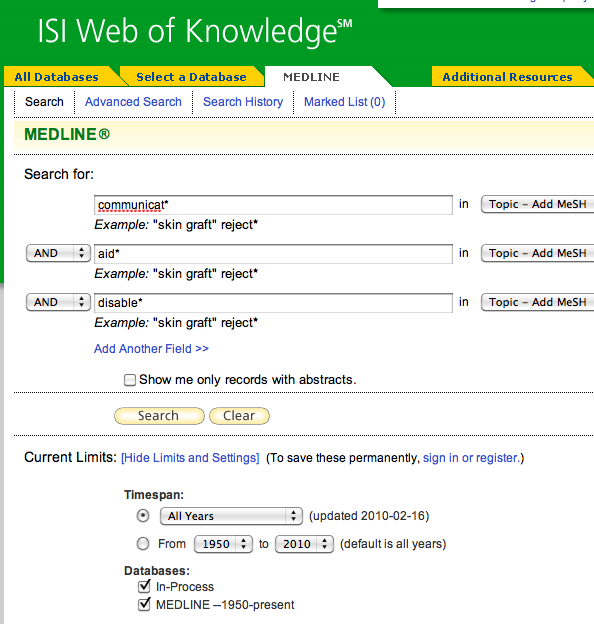This screenshot has height=624, width=594.
Task: Go to Advanced Search
Action: [133, 102]
